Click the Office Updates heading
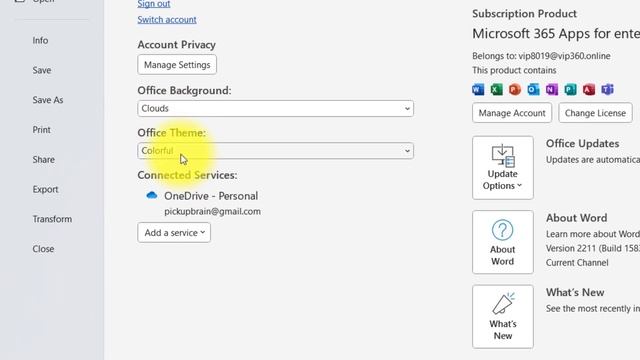640x360 pixels. (x=582, y=144)
